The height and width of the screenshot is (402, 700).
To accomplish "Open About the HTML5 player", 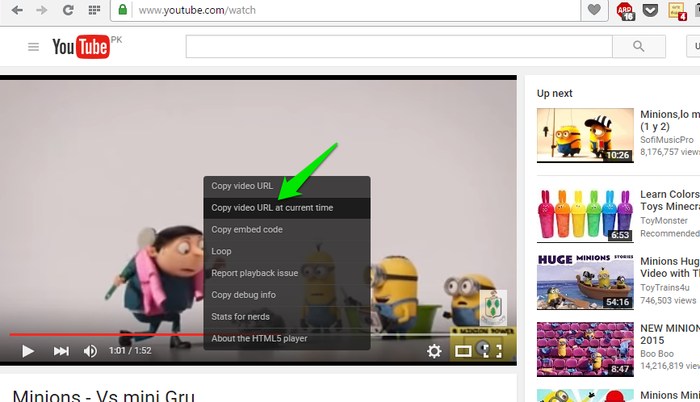I will coord(287,339).
